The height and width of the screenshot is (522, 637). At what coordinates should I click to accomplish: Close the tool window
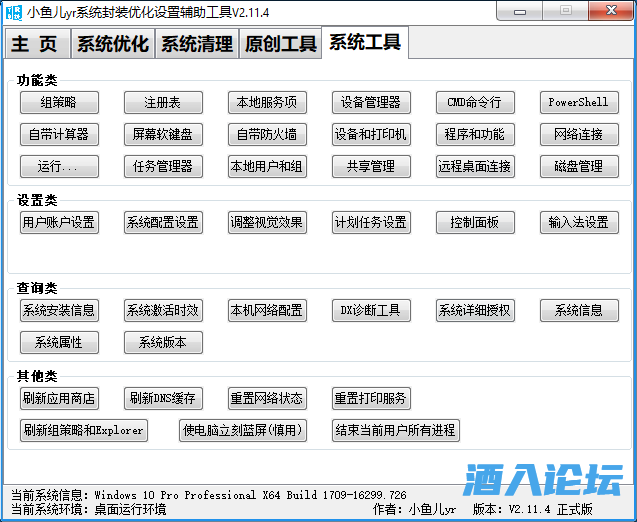(x=611, y=11)
